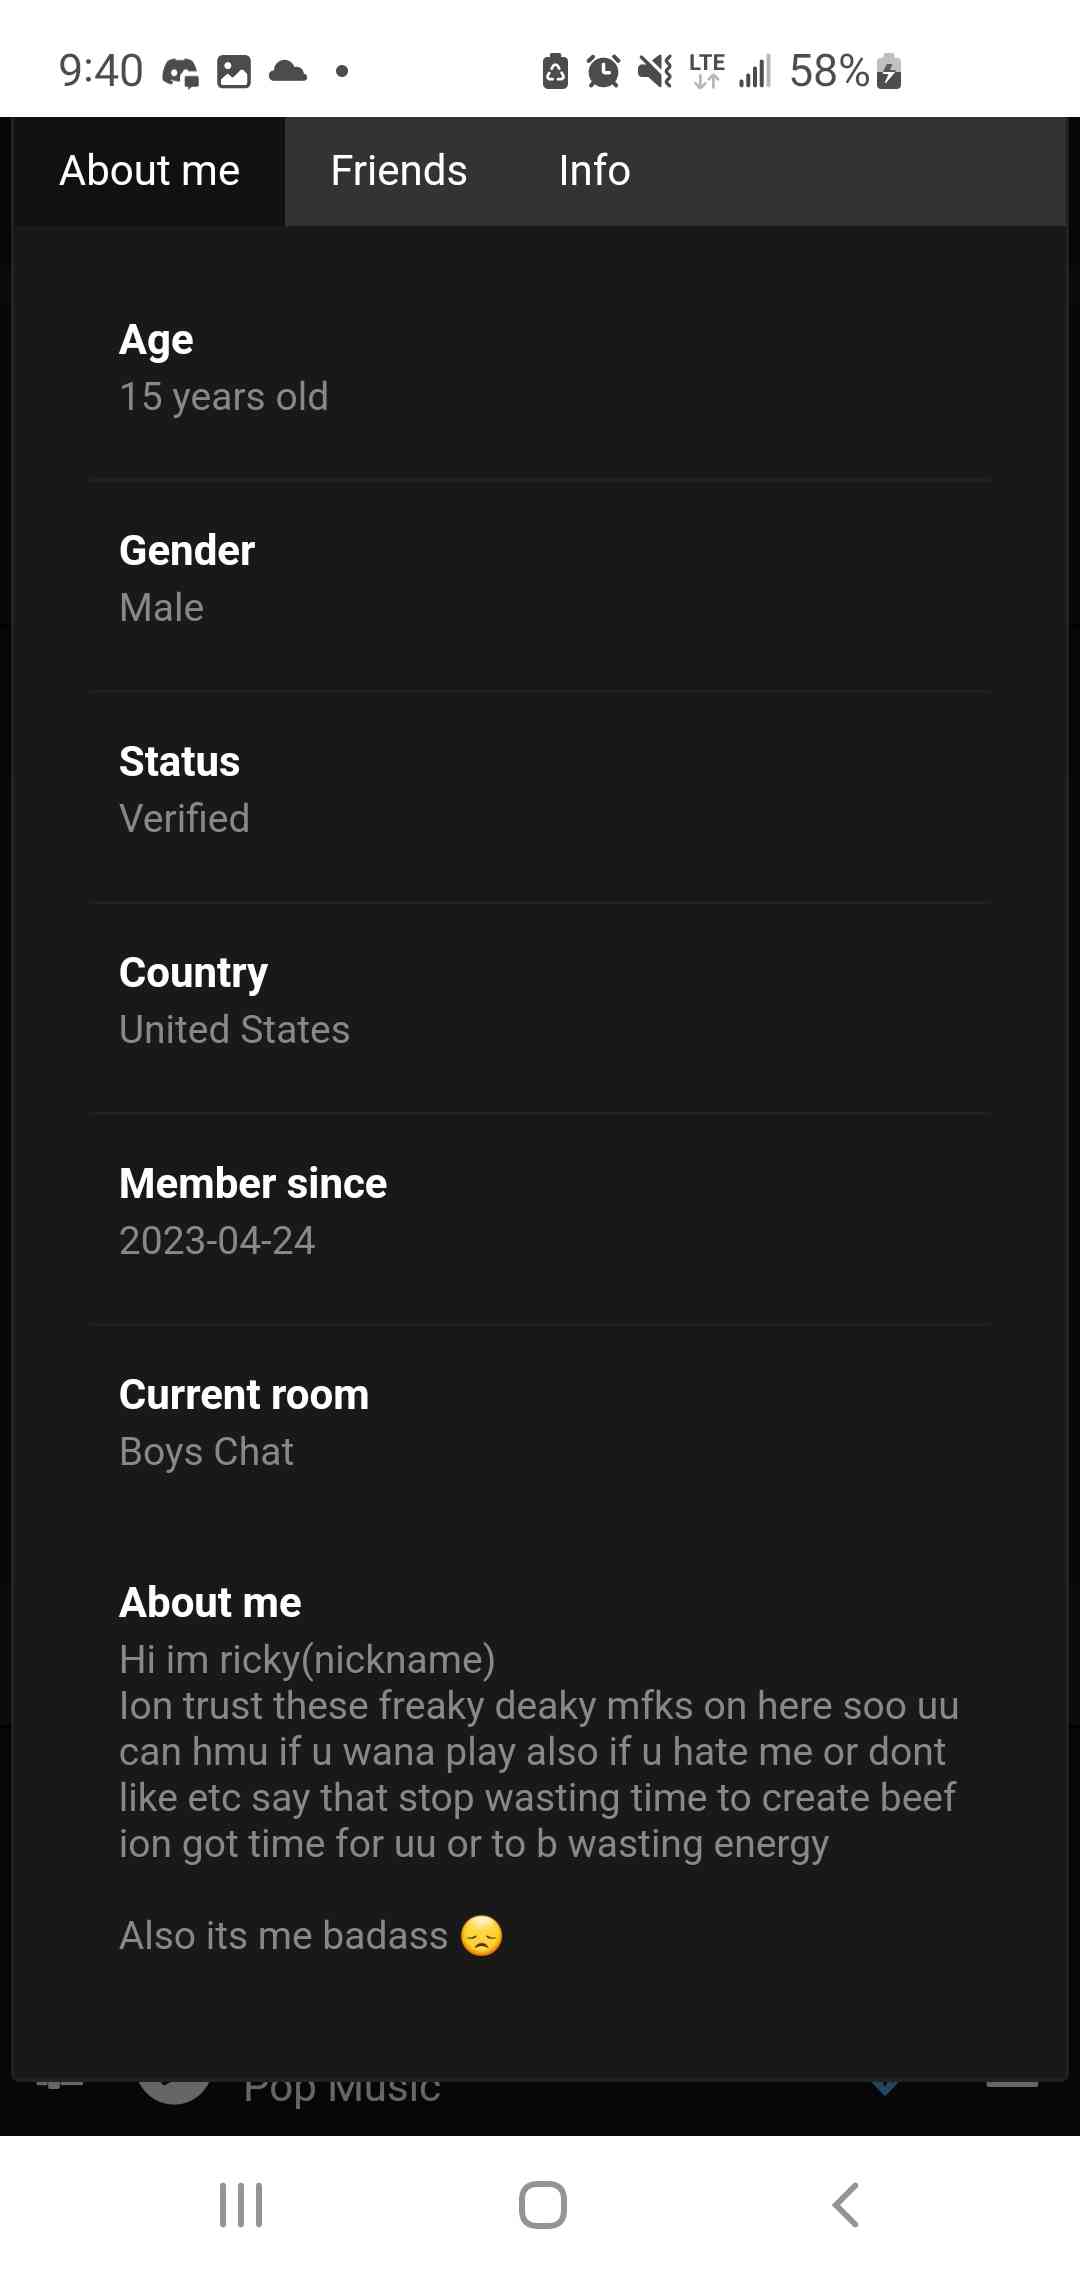Tap the cloud notification icon

288,71
